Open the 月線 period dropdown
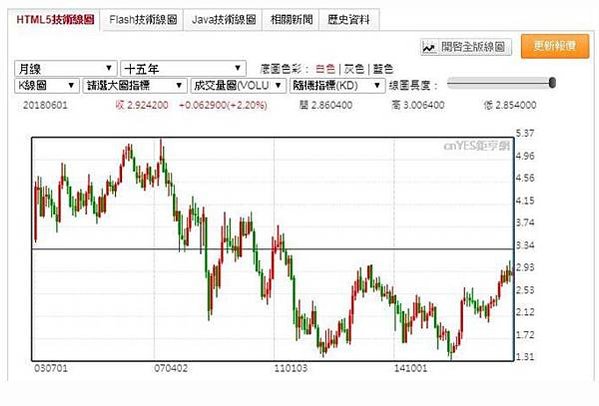Image resolution: width=599 pixels, height=406 pixels. coord(66,69)
